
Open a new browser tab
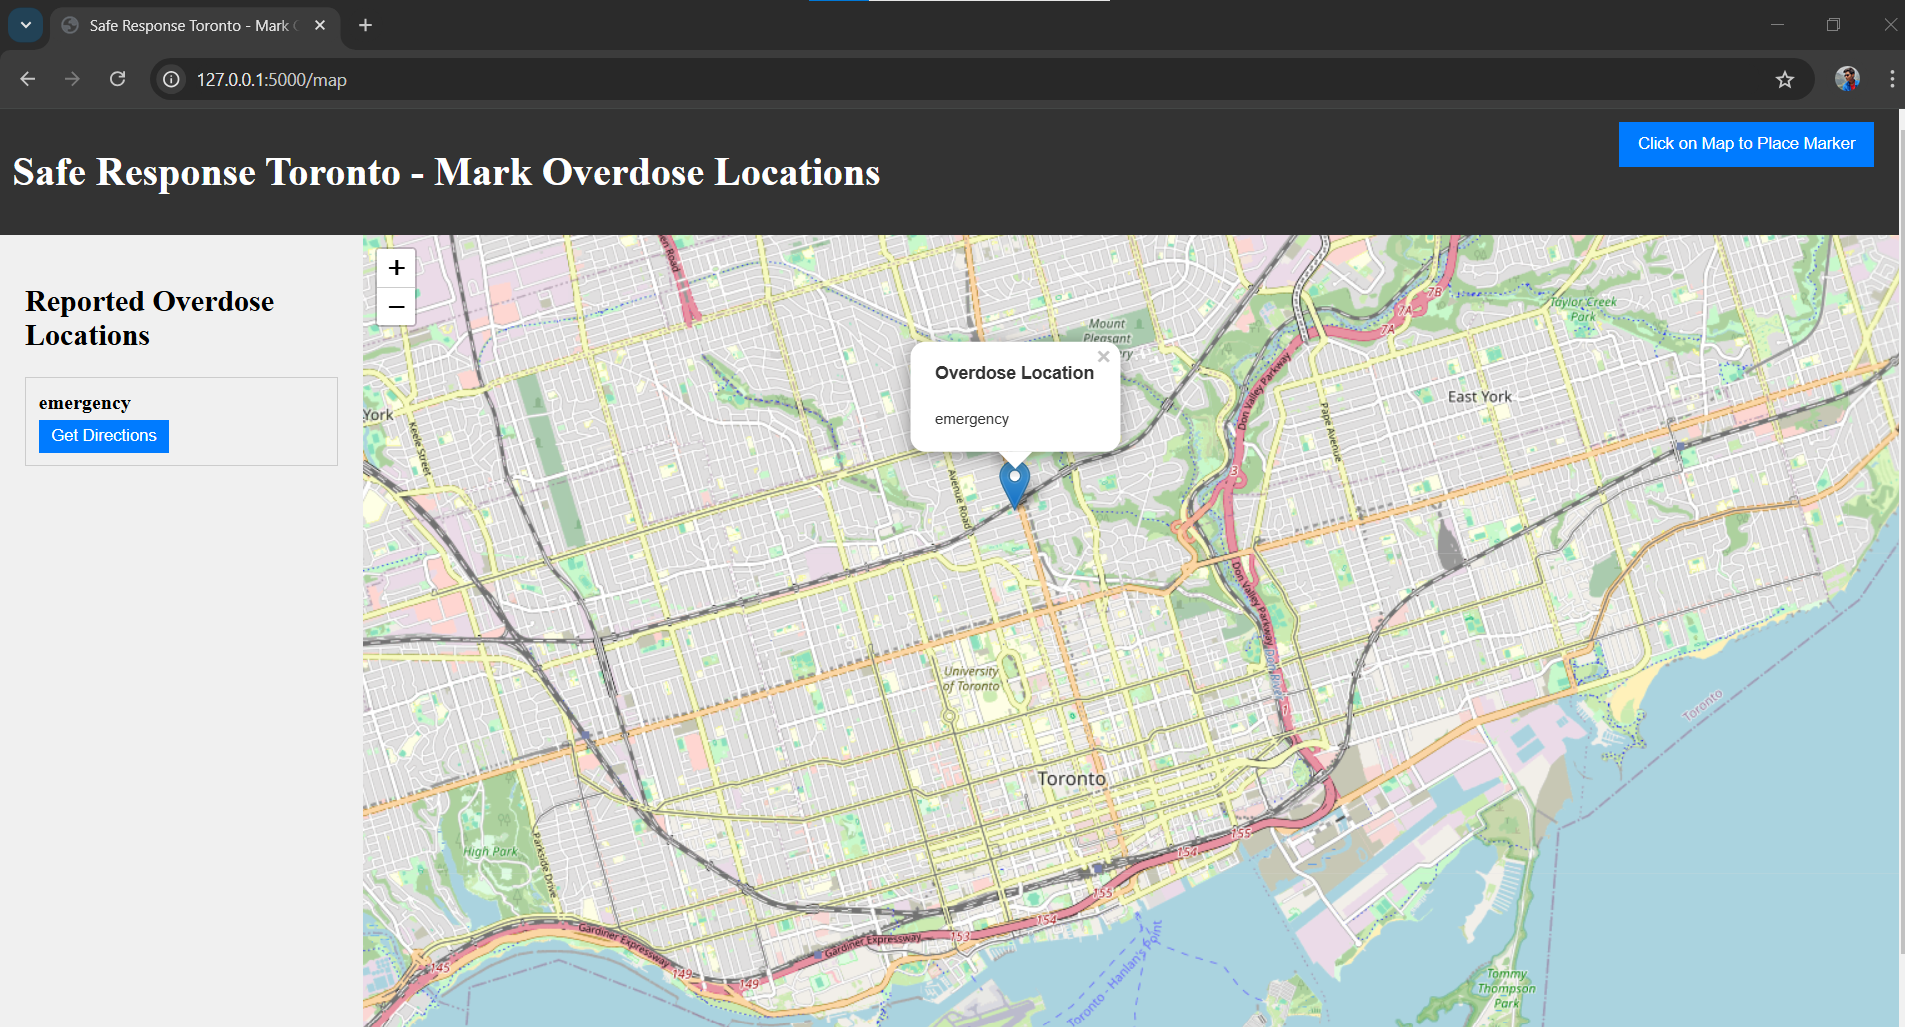(366, 25)
